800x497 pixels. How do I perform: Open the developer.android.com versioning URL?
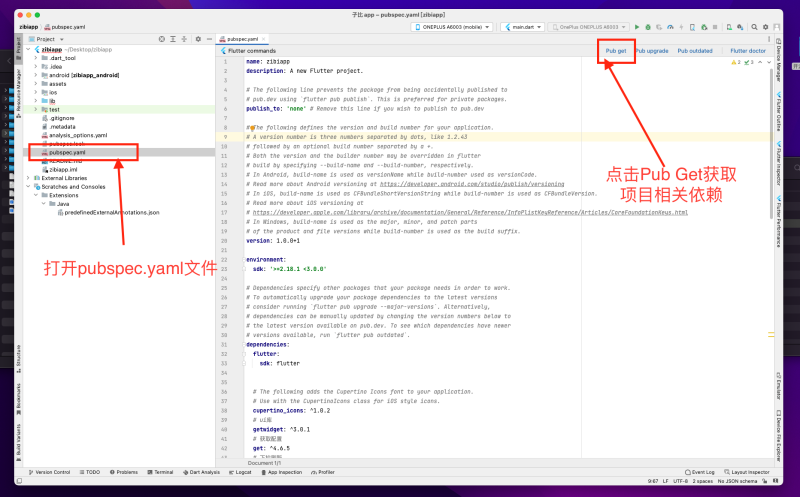tap(472, 184)
